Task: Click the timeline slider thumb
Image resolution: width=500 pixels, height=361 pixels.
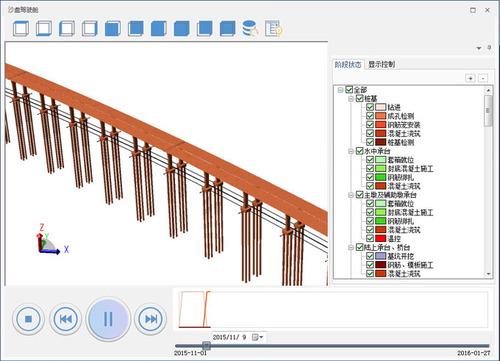Action: (206, 346)
